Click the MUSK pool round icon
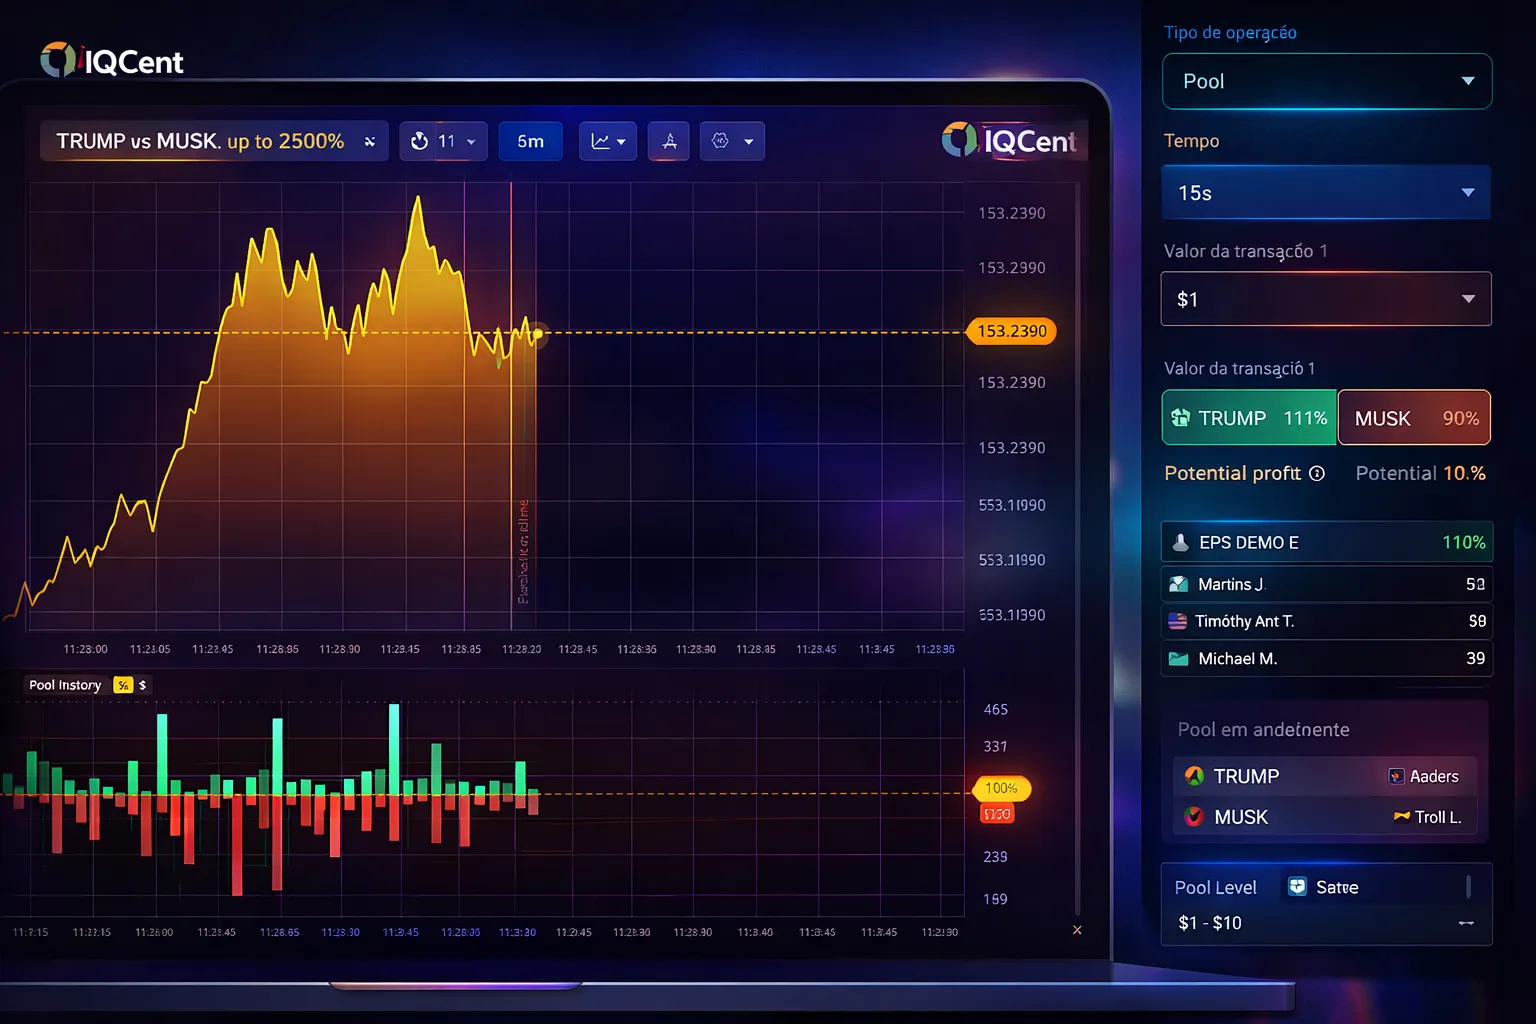The height and width of the screenshot is (1024, 1536). pos(1194,817)
